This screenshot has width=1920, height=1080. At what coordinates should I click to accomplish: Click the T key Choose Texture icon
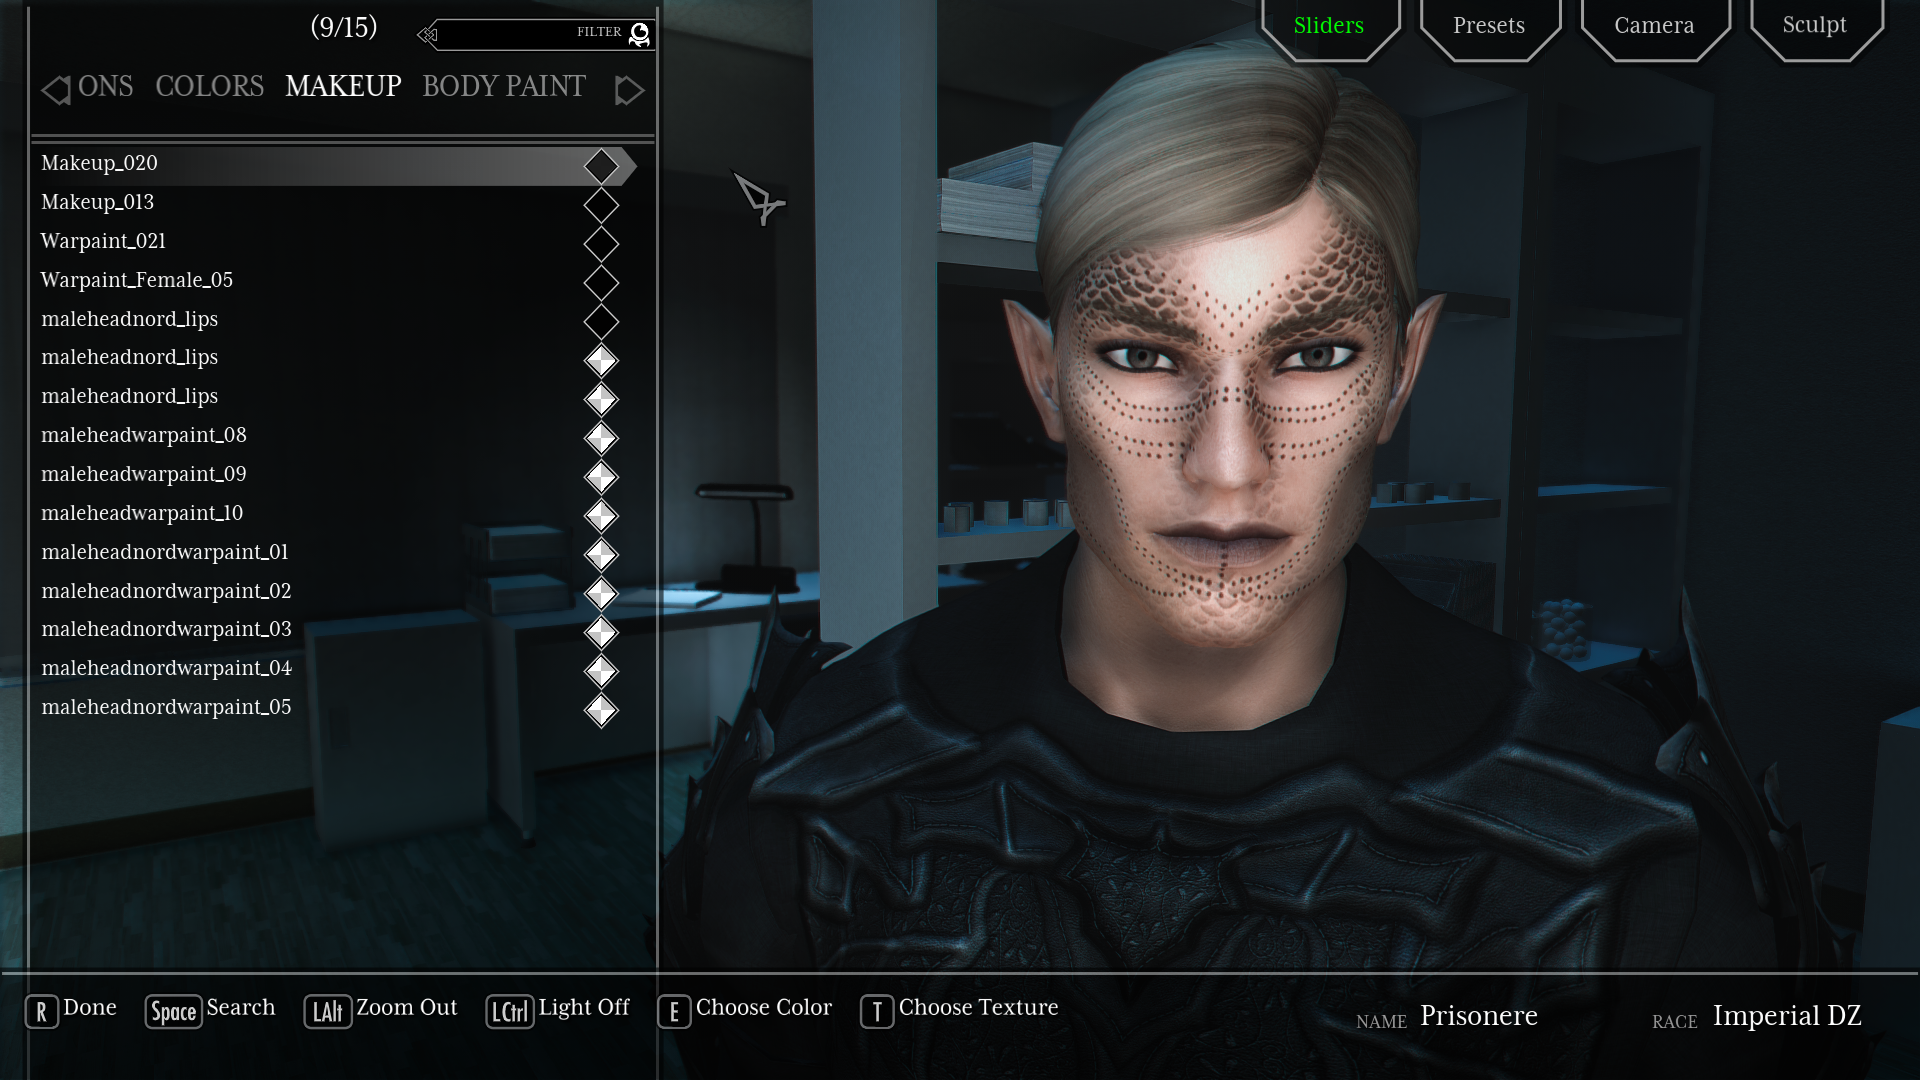click(877, 1012)
